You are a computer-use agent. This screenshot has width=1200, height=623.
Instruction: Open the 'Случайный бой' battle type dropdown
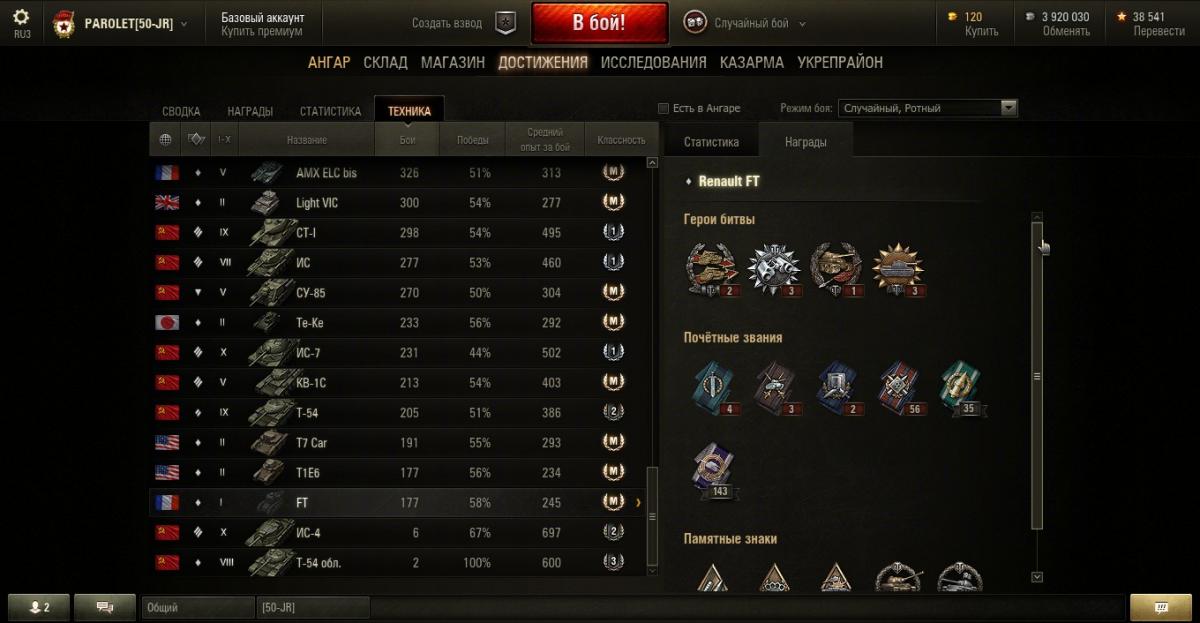click(x=745, y=23)
